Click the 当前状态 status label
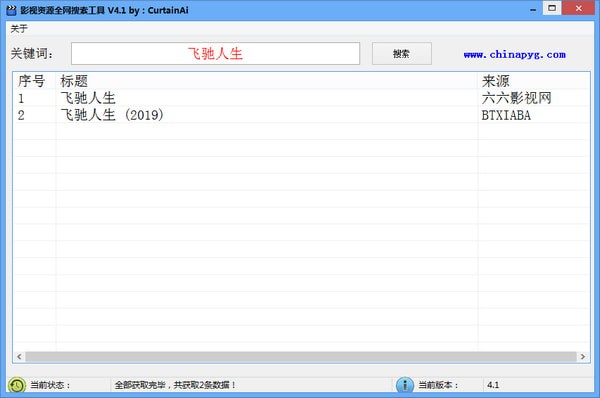This screenshot has height=398, width=600. pos(50,385)
